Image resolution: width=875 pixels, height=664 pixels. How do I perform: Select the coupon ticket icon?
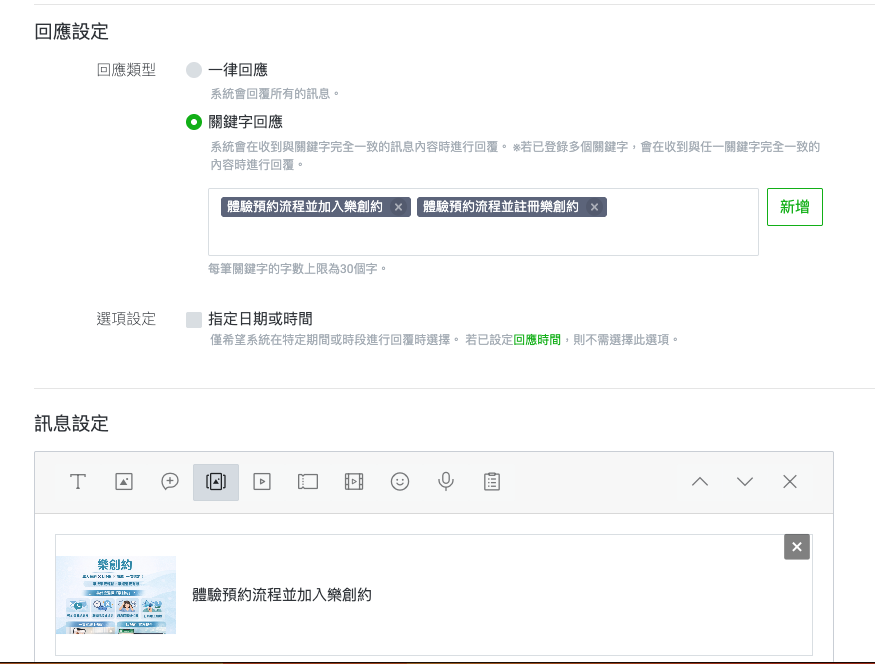(x=308, y=481)
